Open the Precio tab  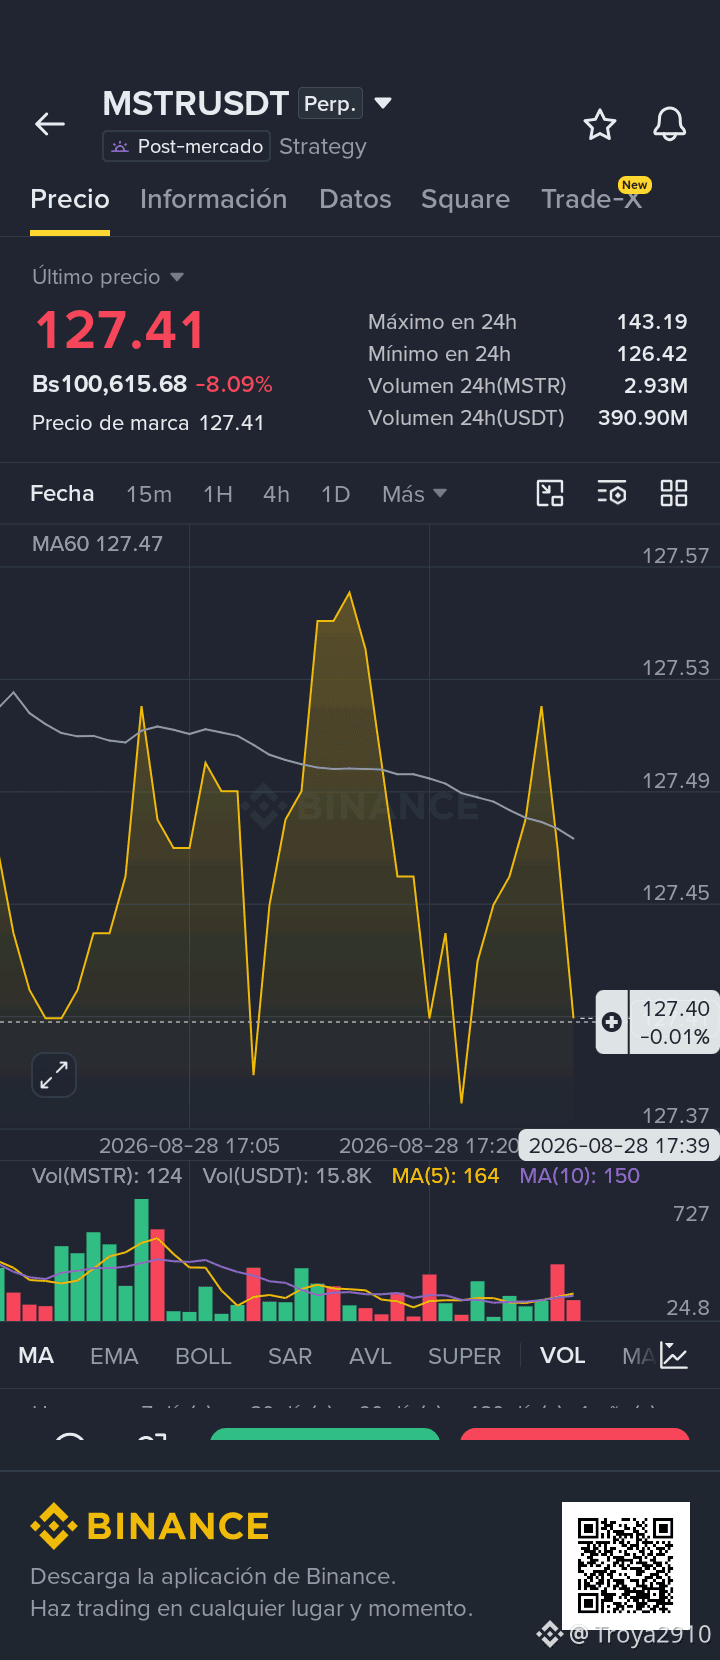tap(70, 199)
